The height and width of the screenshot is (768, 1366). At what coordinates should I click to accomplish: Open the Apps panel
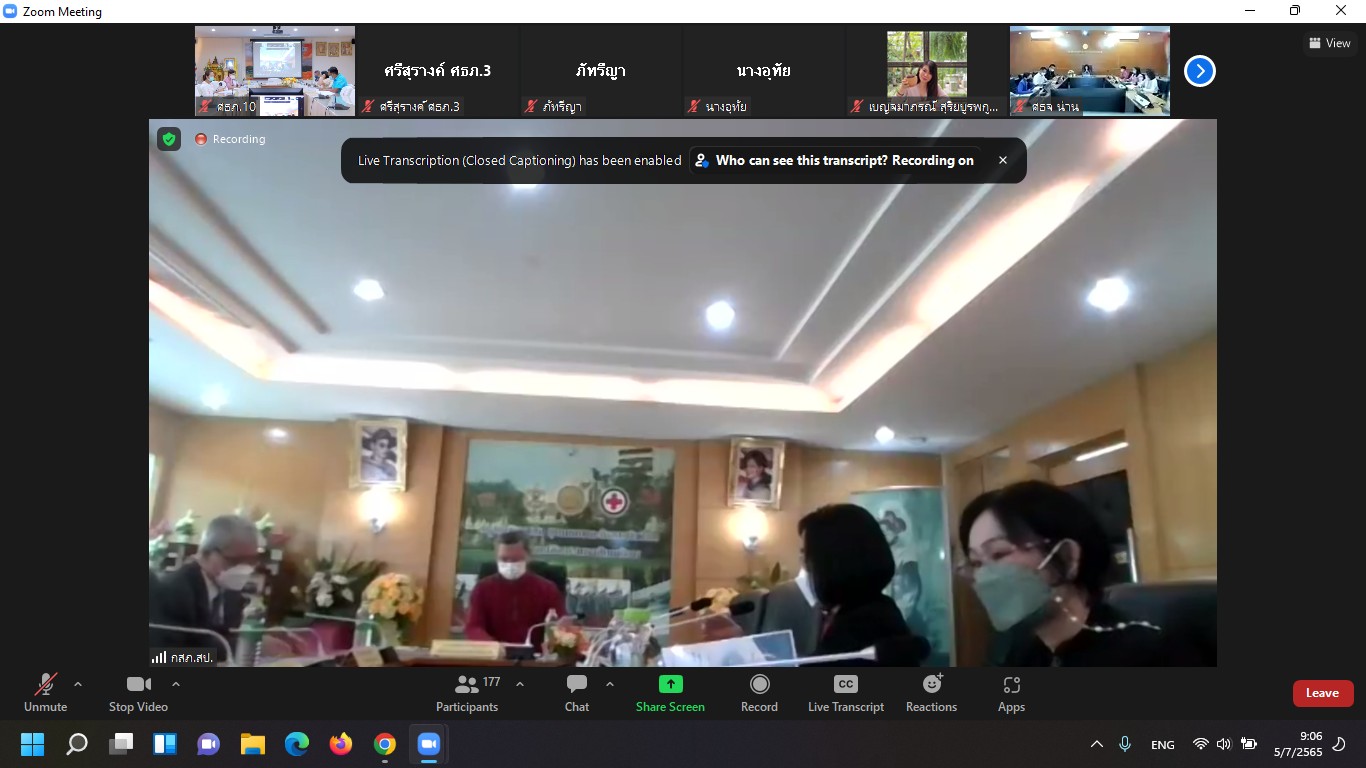[1011, 693]
